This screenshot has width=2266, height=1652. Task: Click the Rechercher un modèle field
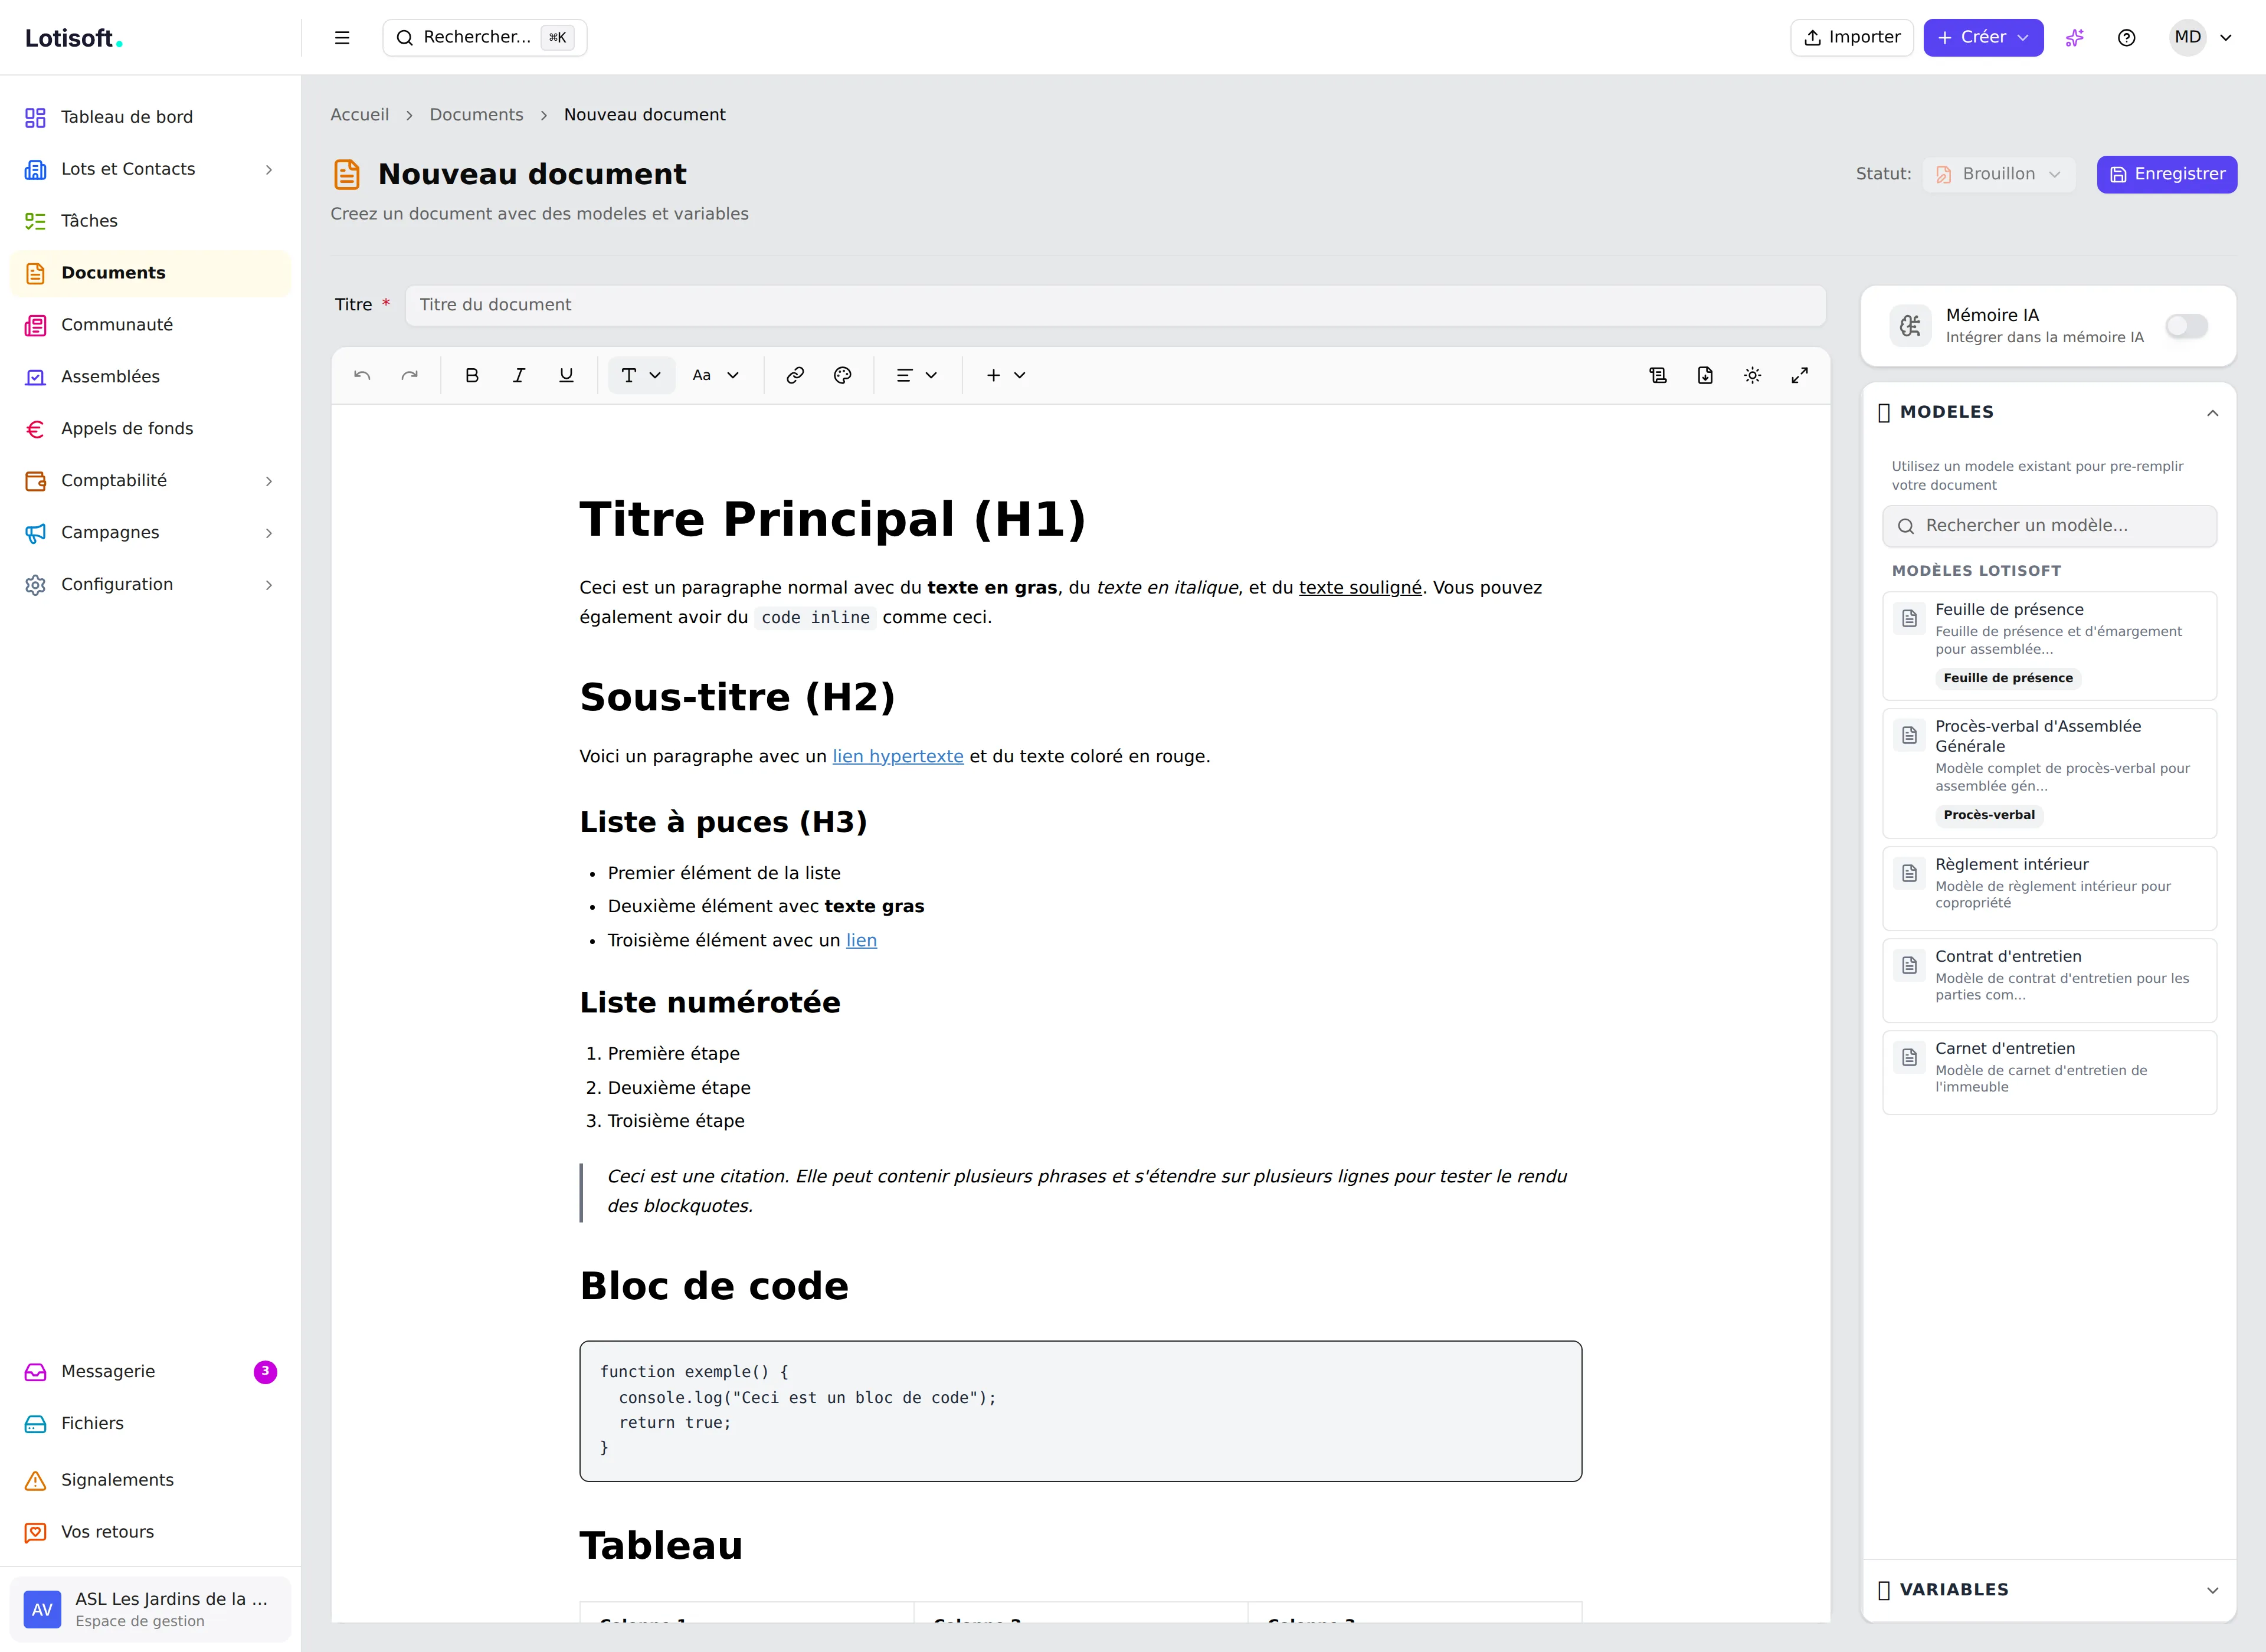click(x=2049, y=526)
